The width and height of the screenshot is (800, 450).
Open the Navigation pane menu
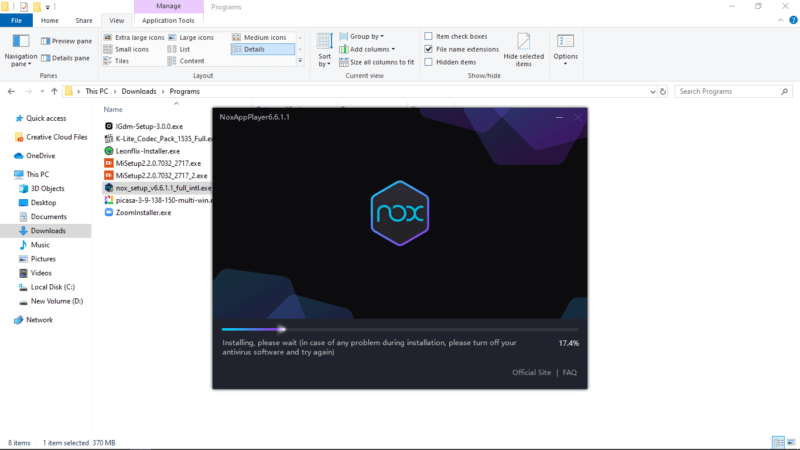20,51
